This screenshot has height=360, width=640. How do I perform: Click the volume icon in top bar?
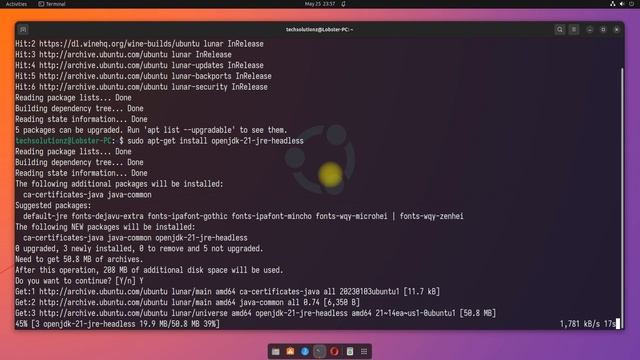[622, 4]
